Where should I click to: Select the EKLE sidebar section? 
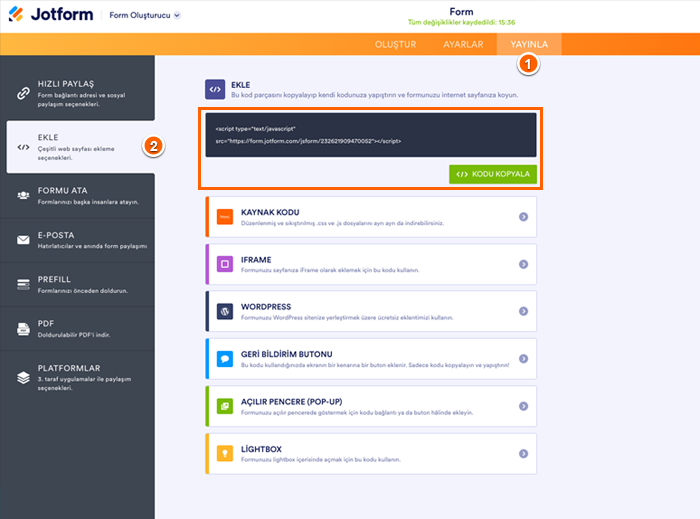(80, 147)
